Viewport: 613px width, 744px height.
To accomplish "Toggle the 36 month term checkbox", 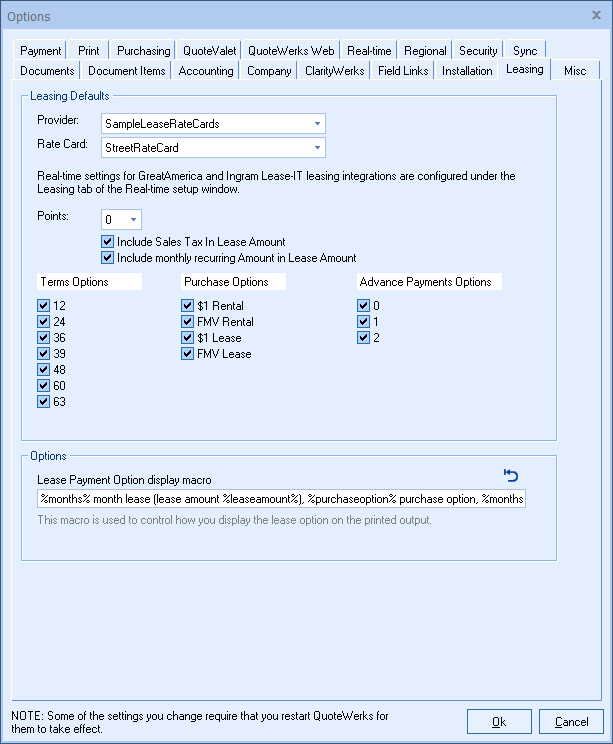I will point(43,338).
